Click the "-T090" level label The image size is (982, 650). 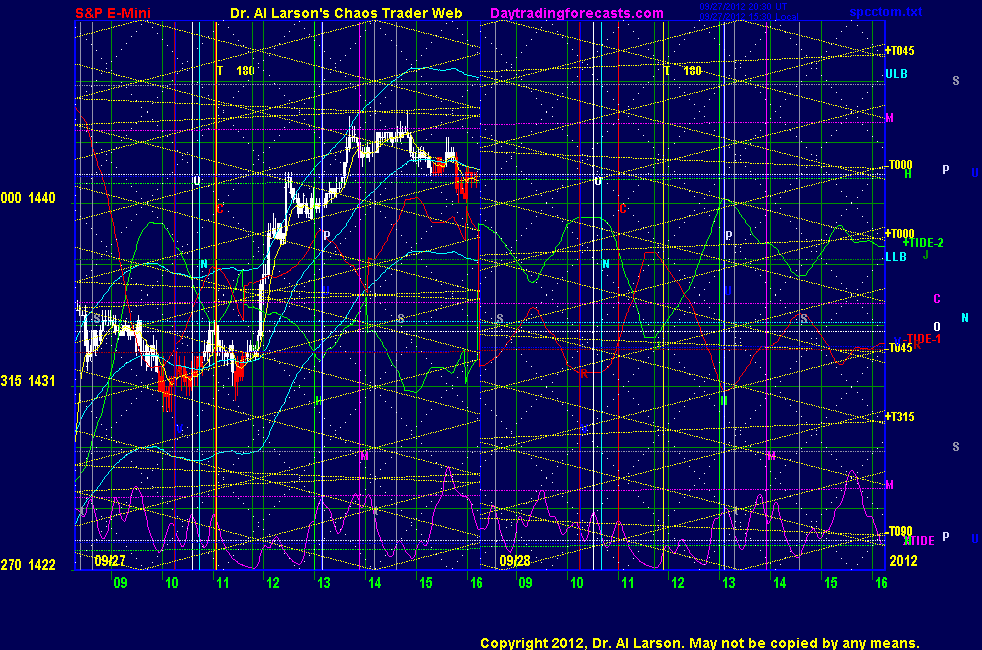tap(899, 532)
